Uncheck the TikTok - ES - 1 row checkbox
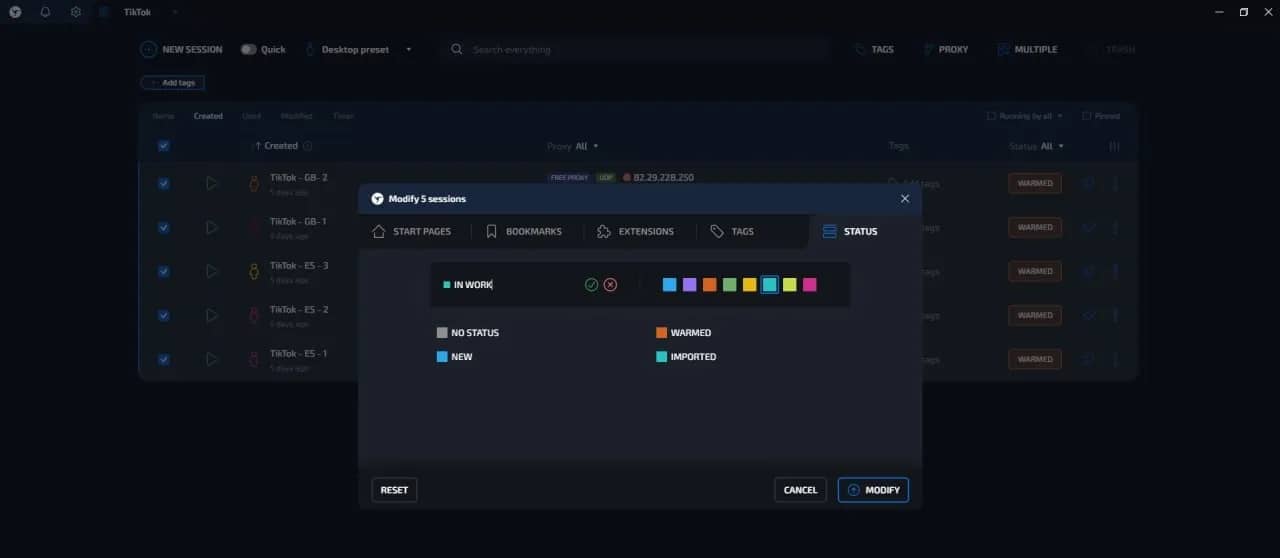Screen dimensions: 1280x558 [x=164, y=359]
